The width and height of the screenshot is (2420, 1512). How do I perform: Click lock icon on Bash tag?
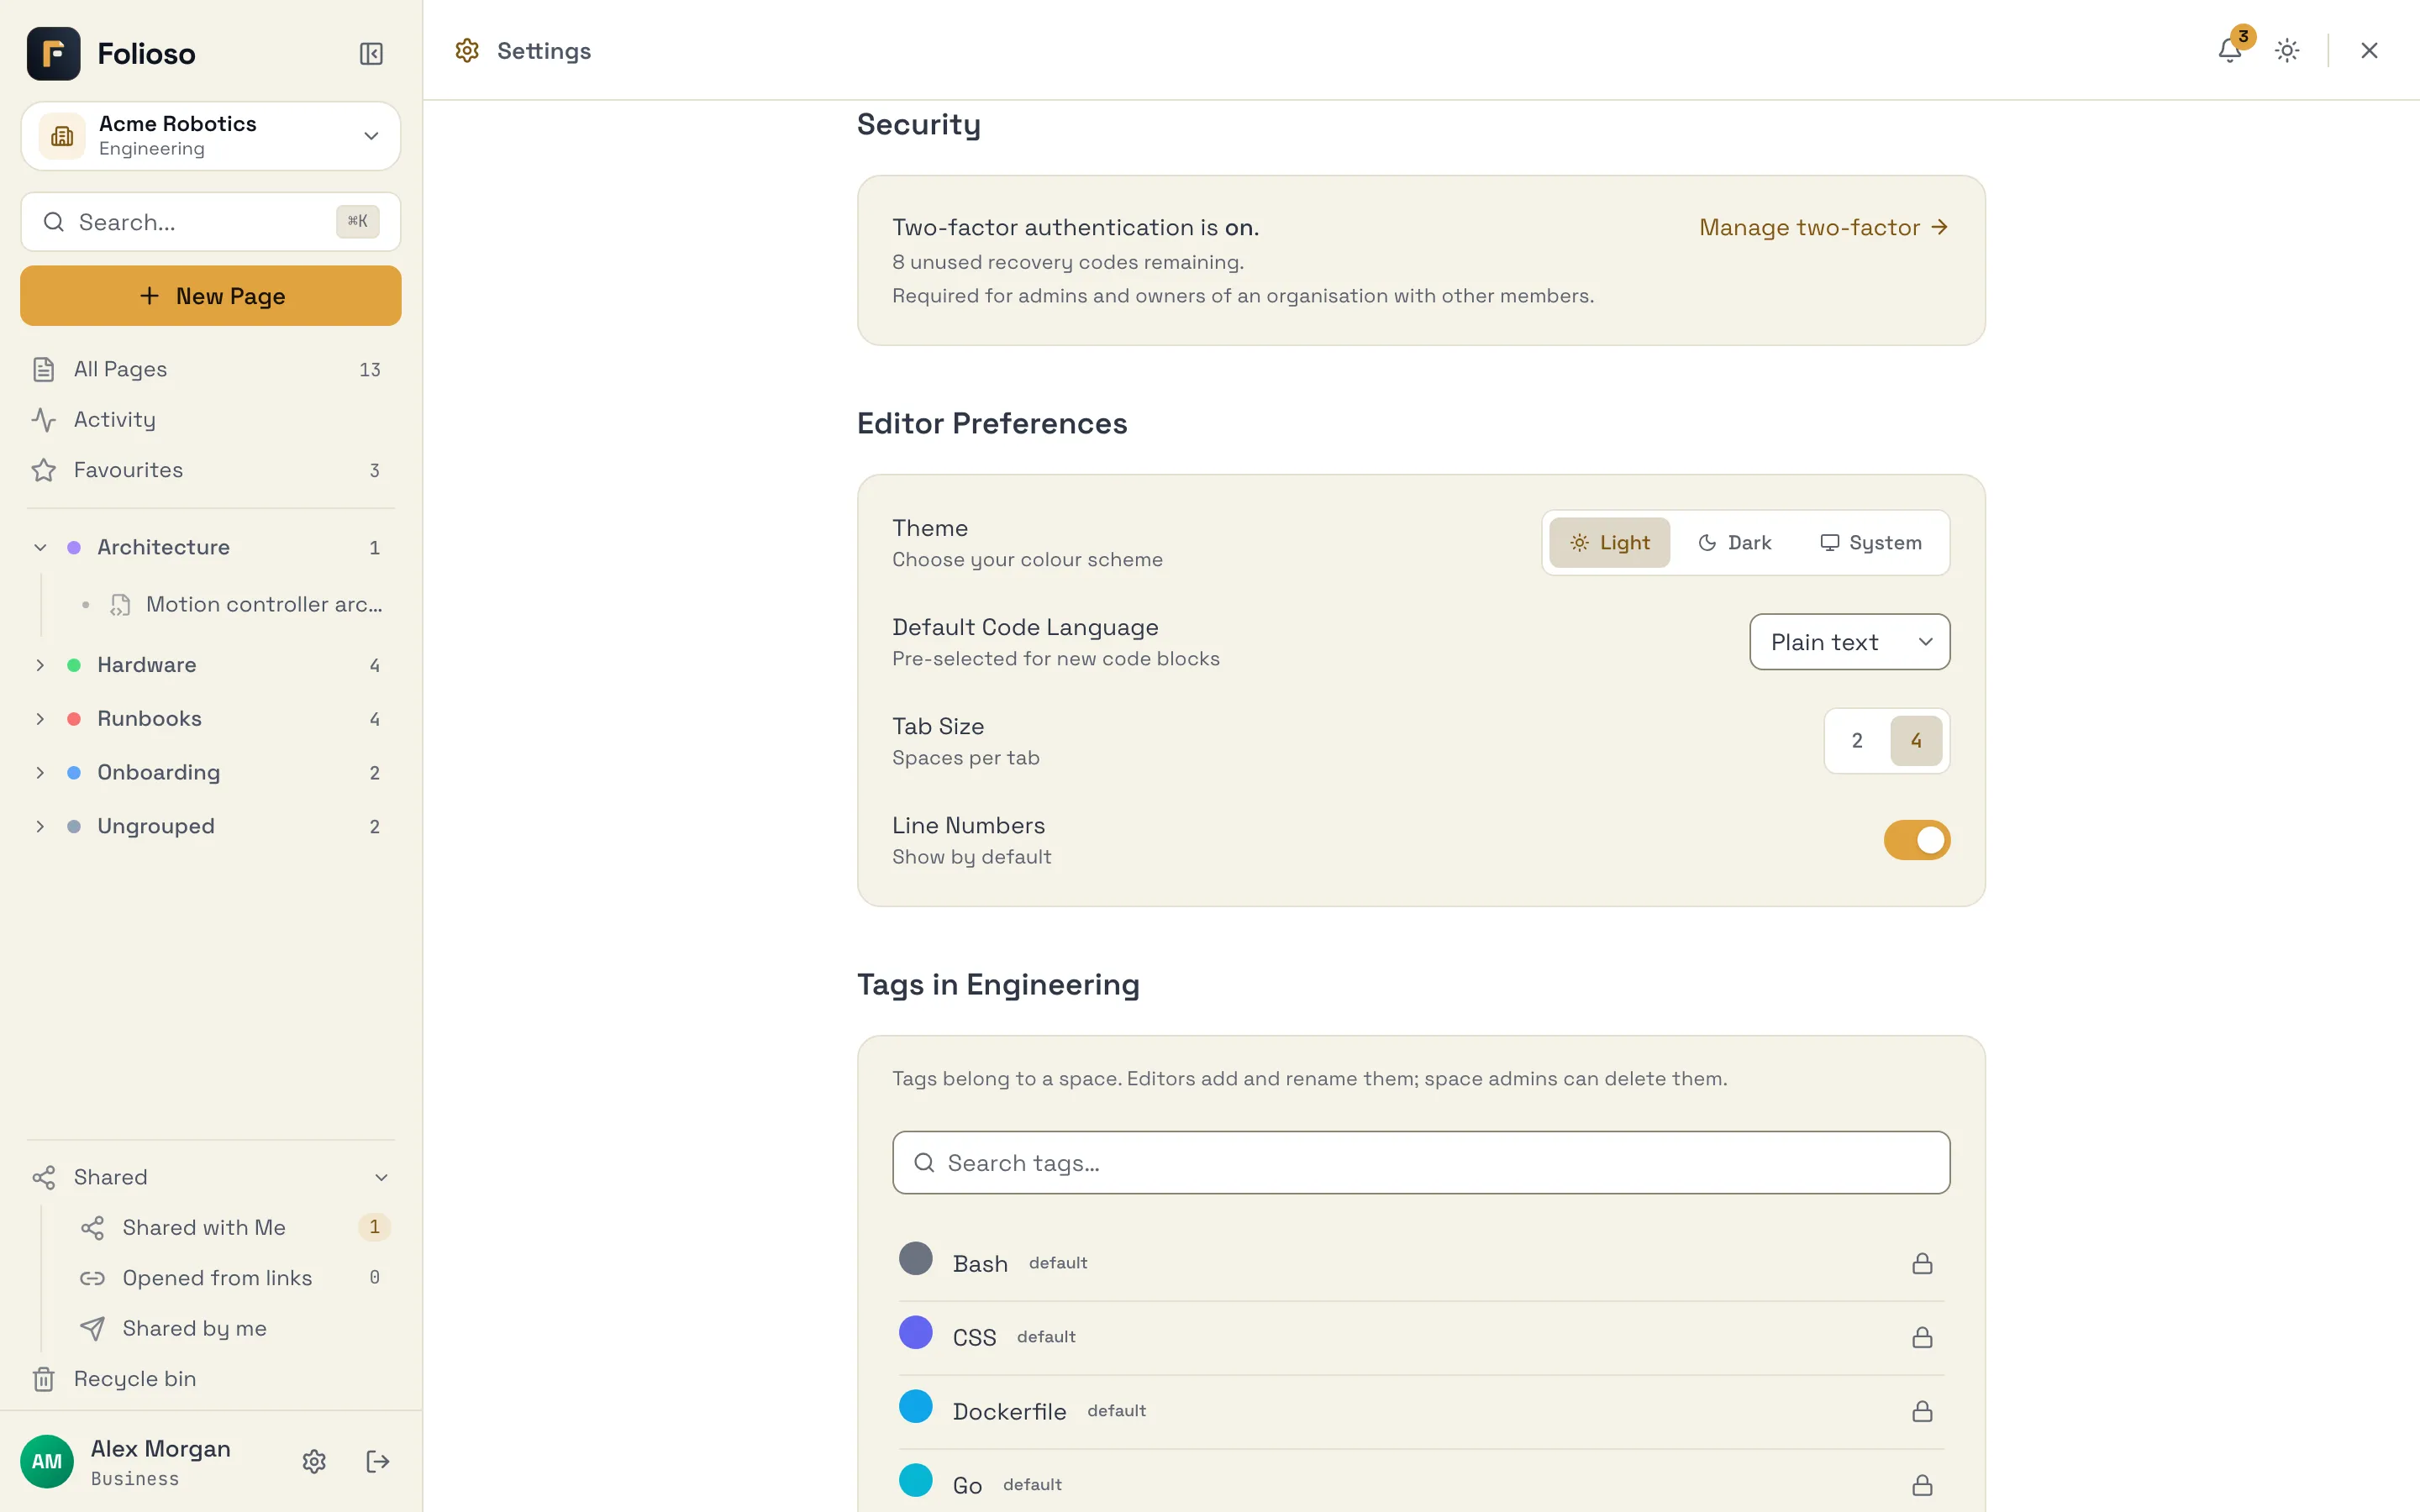point(1922,1263)
